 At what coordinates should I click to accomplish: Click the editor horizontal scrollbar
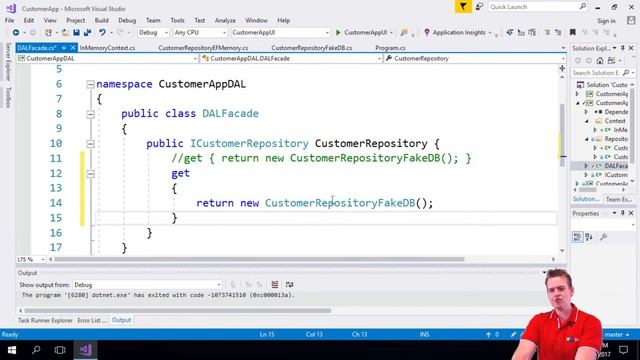pos(259,259)
